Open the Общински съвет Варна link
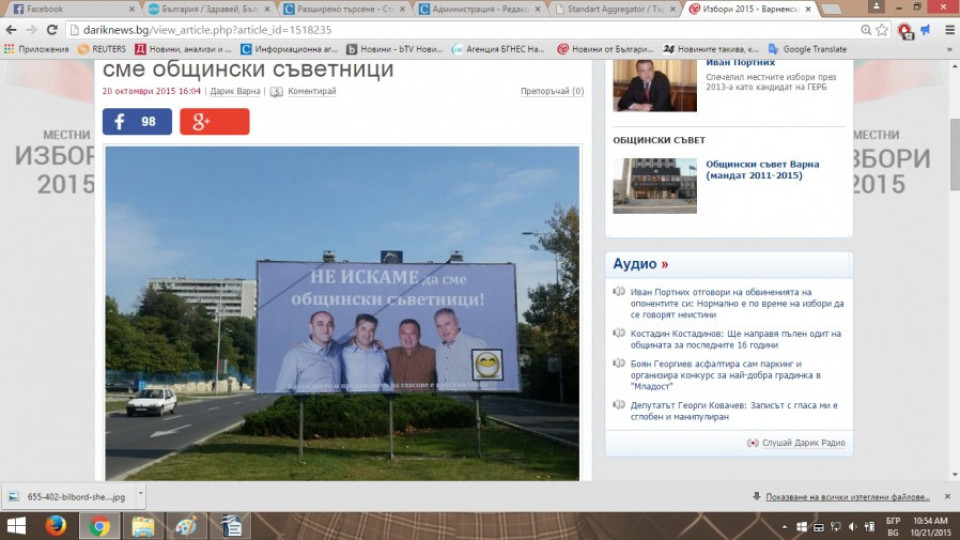This screenshot has width=960, height=540. [x=762, y=170]
